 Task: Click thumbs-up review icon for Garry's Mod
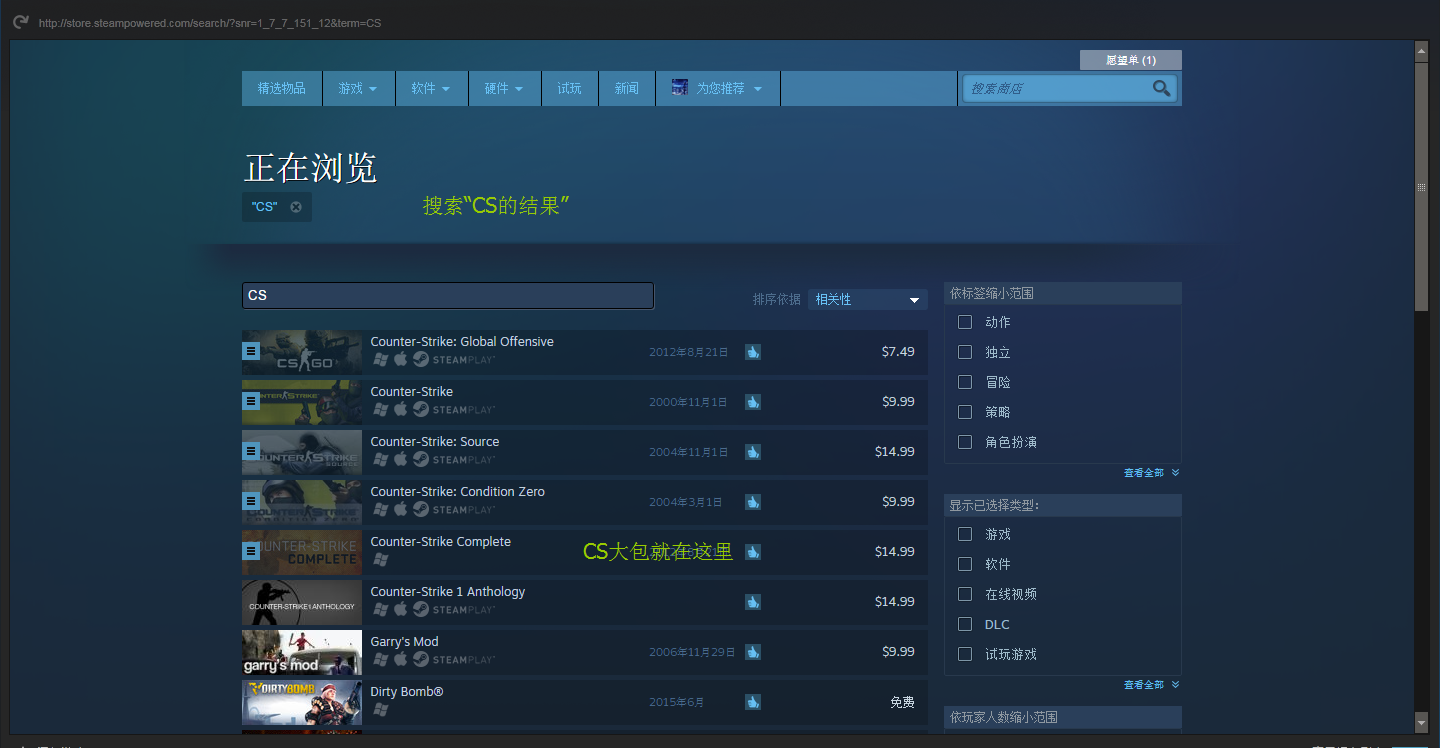753,652
